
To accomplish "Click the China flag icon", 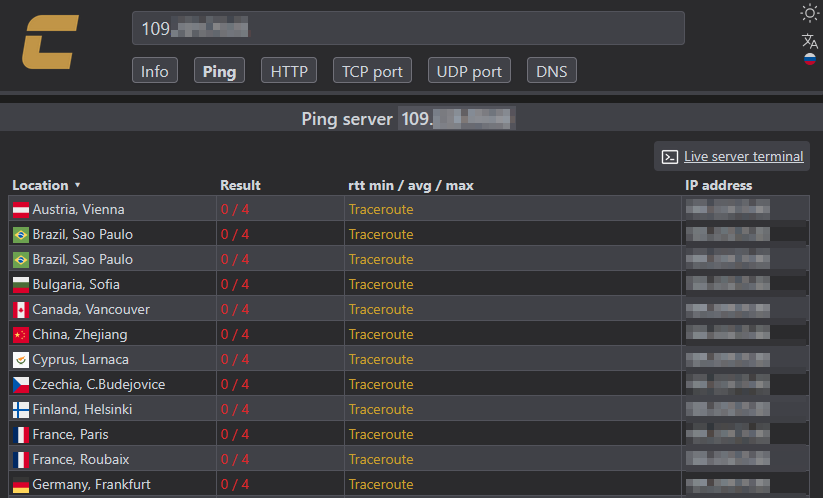I will click(x=20, y=335).
